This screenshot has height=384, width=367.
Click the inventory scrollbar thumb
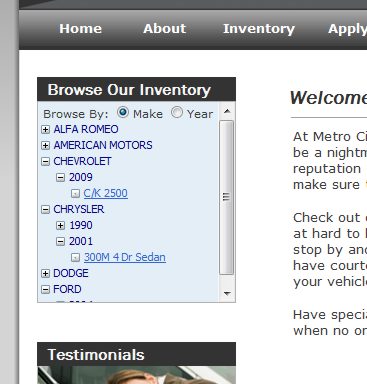pyautogui.click(x=226, y=197)
